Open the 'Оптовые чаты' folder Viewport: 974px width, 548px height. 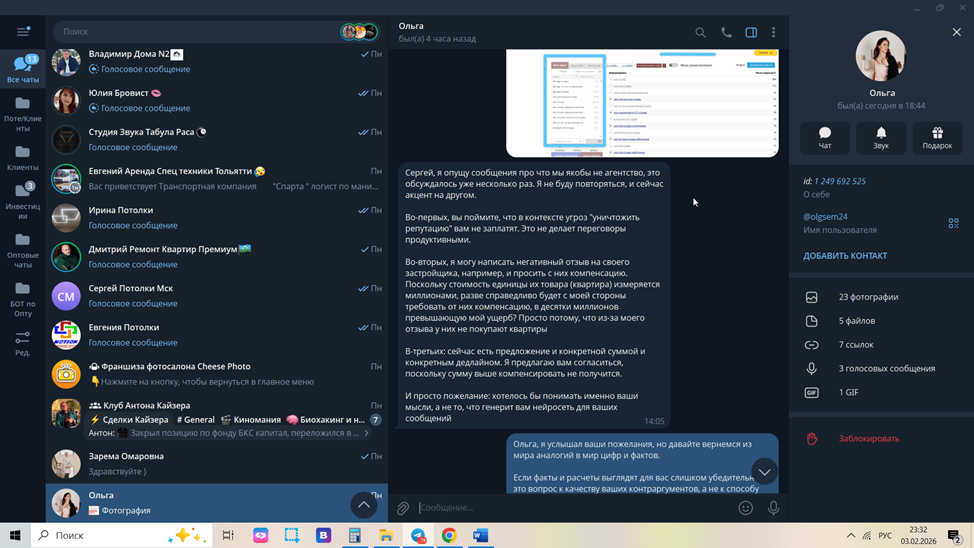[23, 251]
